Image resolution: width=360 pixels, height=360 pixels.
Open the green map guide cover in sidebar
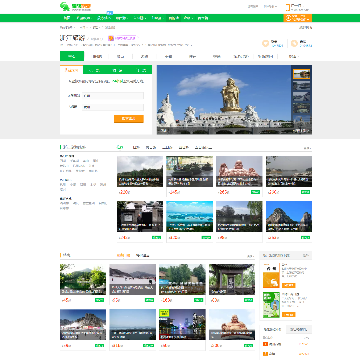[x=271, y=305]
